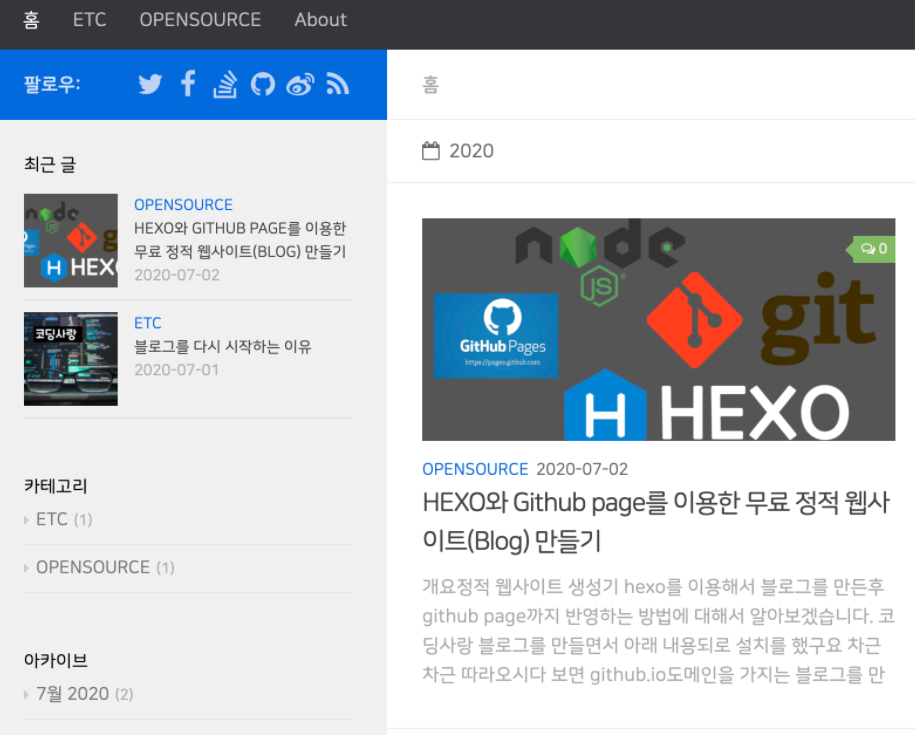Screen dimensions: 915x735
Task: Click the comment count badge on post image
Action: click(873, 249)
